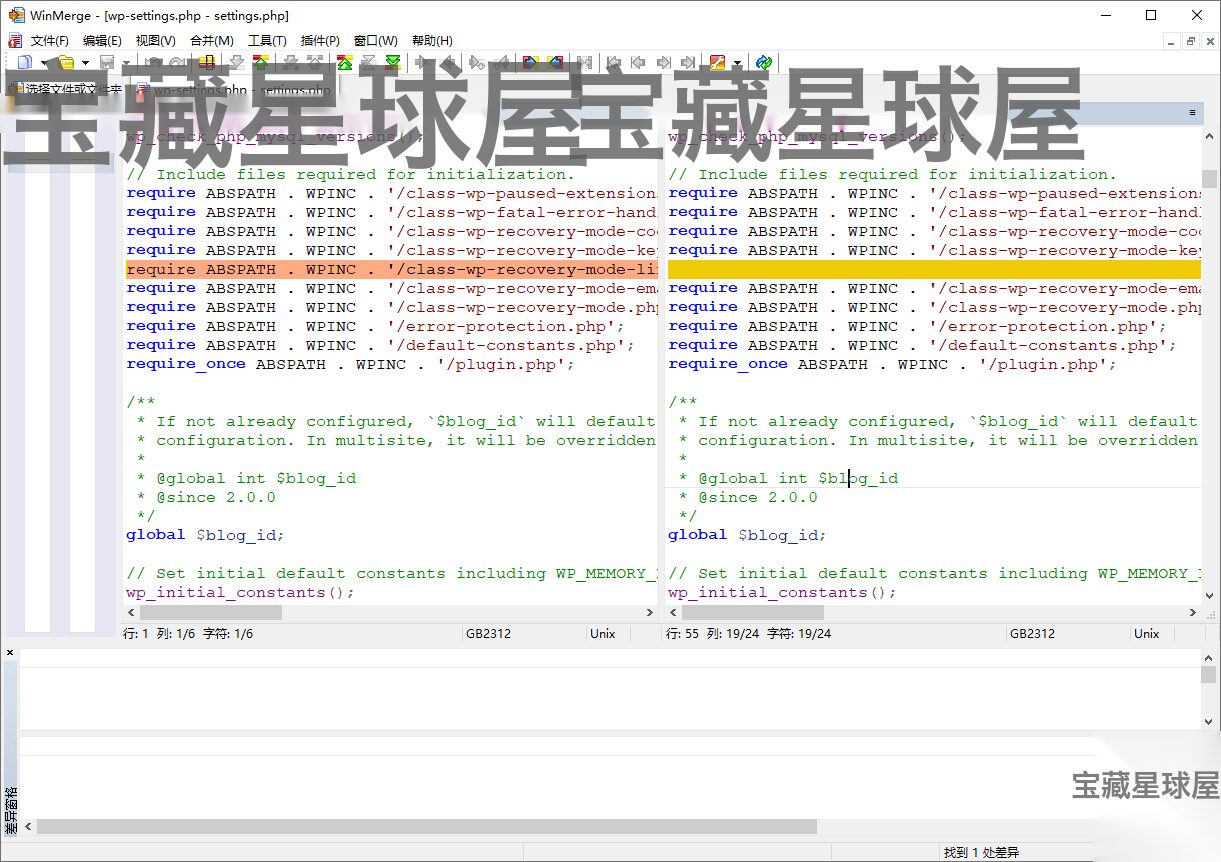Open the 文件(F) menu
The image size is (1221, 862).
(50, 41)
